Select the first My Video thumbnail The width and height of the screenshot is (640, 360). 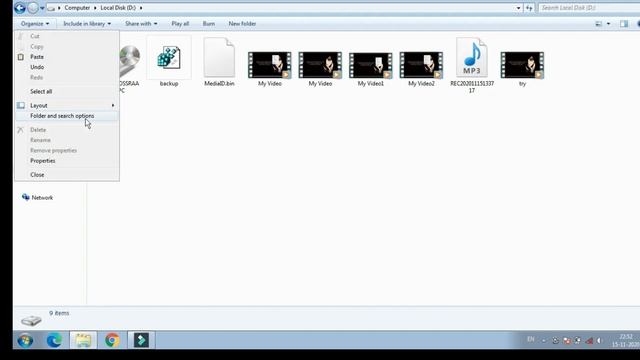(x=269, y=65)
